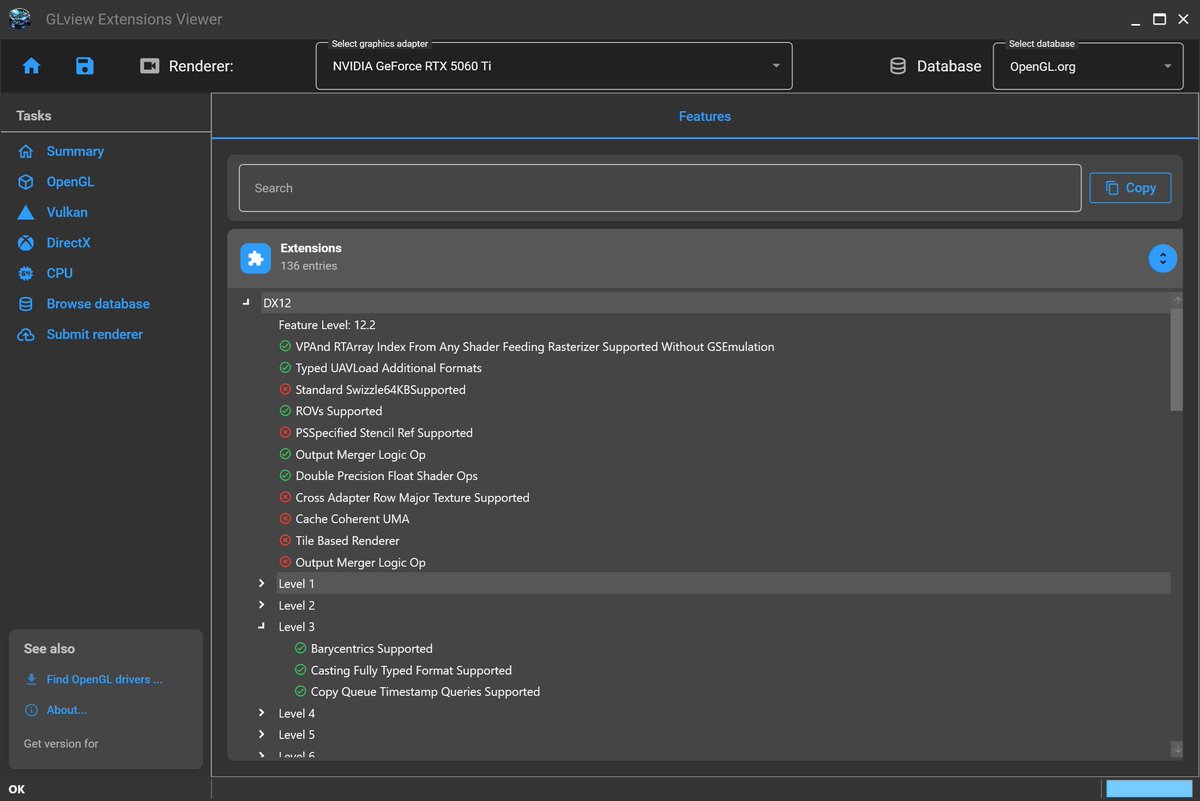This screenshot has width=1200, height=801.
Task: Click red cross icon for Standard Swizzle64KBSupported
Action: click(x=285, y=390)
